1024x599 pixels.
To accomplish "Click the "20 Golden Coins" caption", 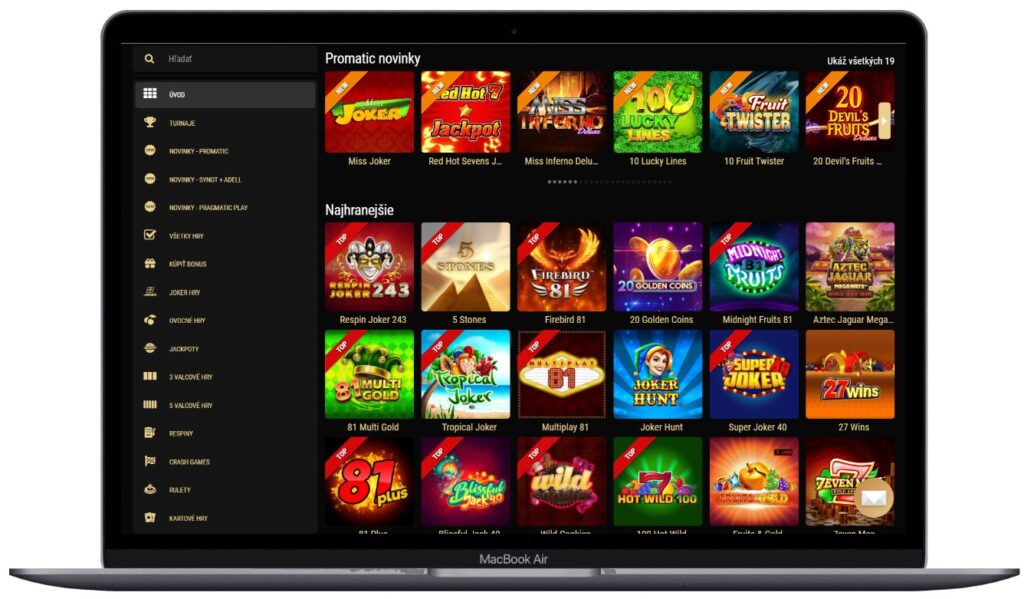I will point(662,319).
